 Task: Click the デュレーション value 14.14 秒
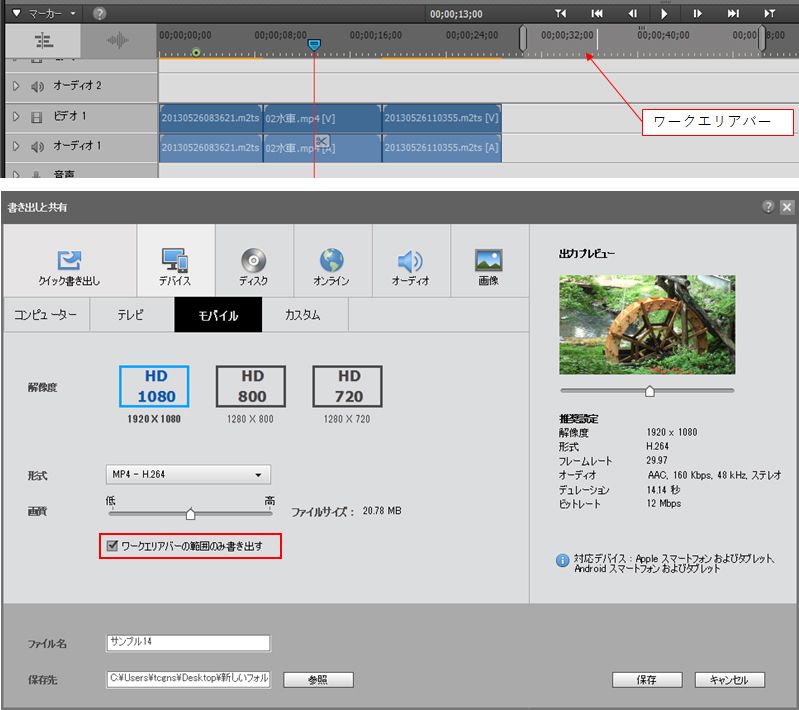(663, 489)
